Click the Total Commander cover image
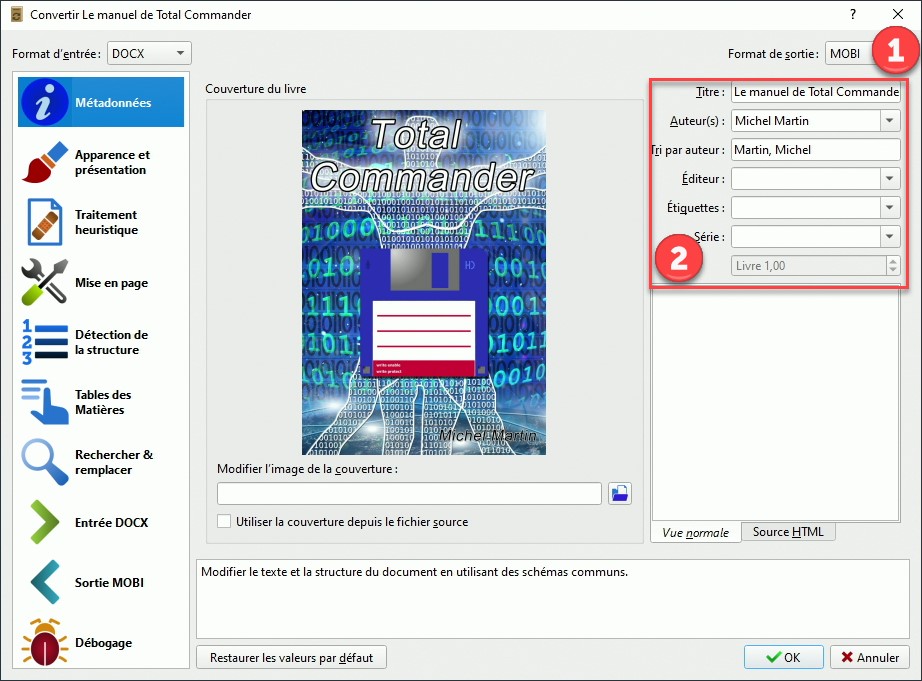The image size is (922, 681). [424, 282]
